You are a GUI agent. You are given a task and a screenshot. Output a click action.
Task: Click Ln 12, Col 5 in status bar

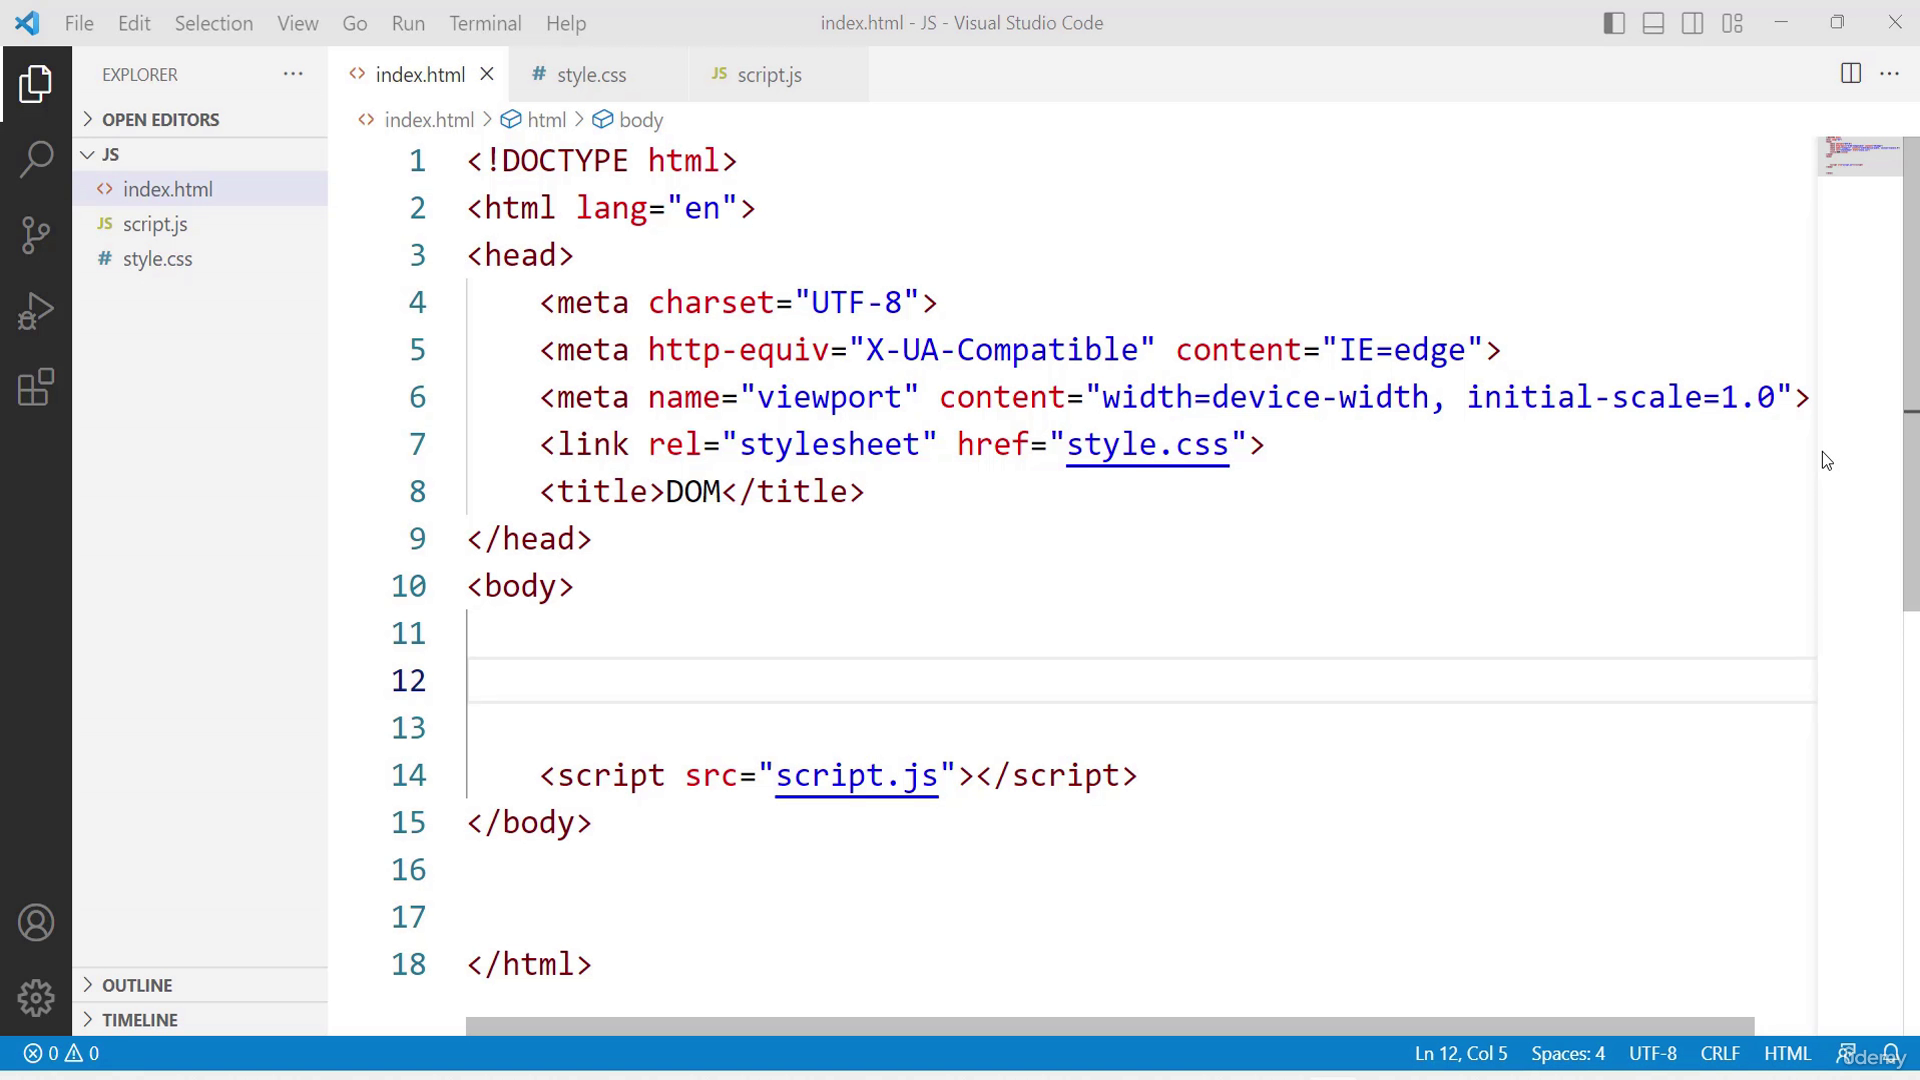[1460, 1054]
